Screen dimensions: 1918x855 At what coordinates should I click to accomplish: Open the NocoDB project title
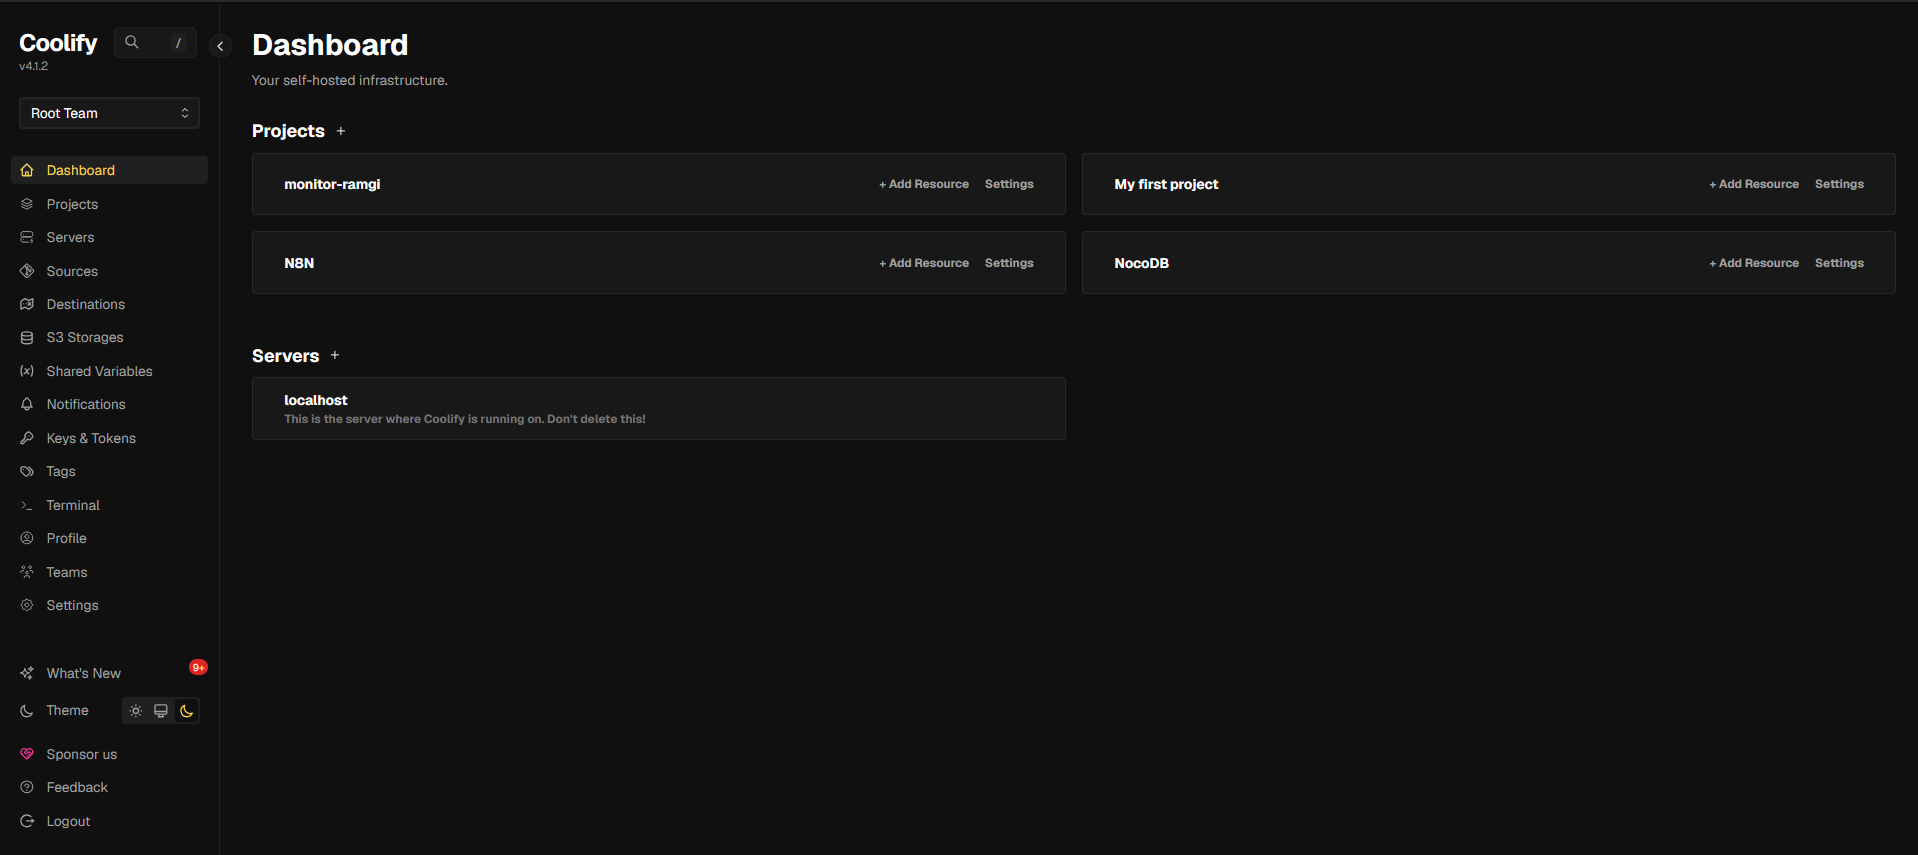tap(1141, 263)
